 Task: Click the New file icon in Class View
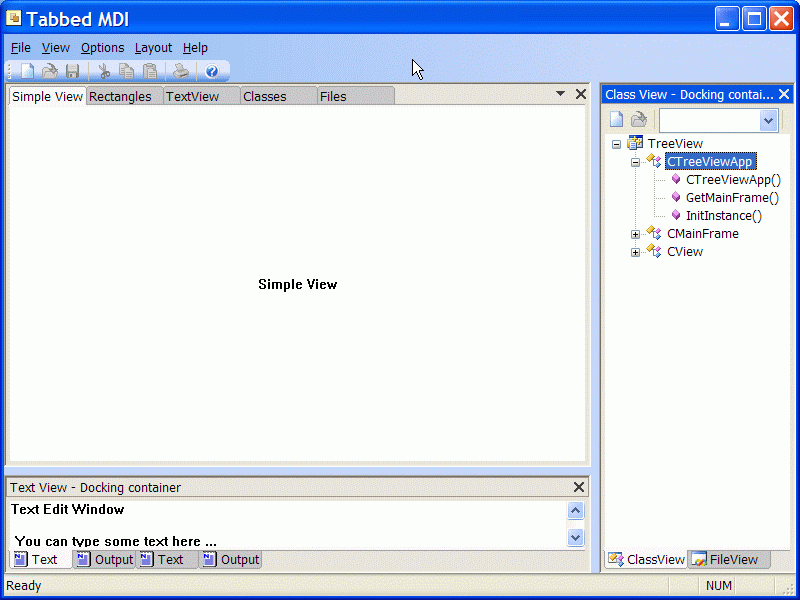tap(616, 118)
